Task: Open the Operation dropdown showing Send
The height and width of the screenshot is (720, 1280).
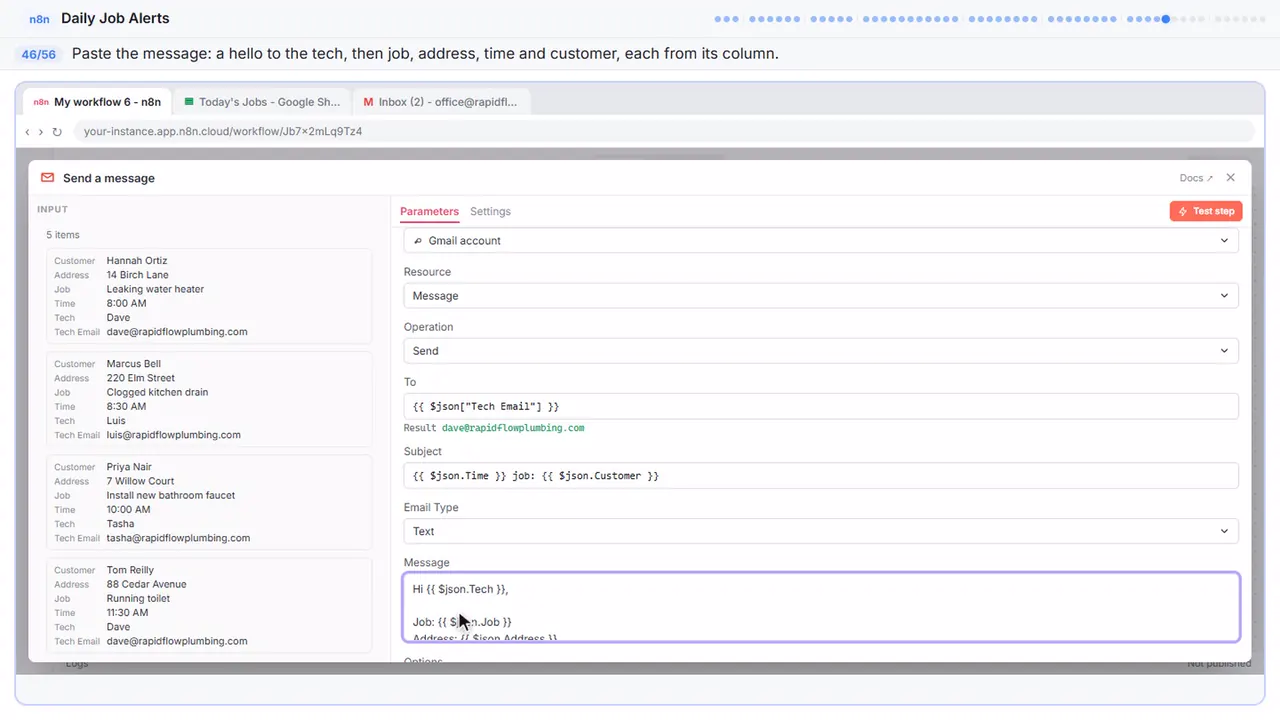Action: (x=821, y=351)
